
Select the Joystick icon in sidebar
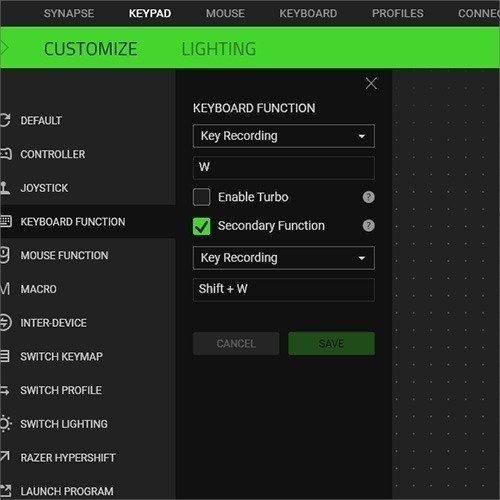click(5, 188)
